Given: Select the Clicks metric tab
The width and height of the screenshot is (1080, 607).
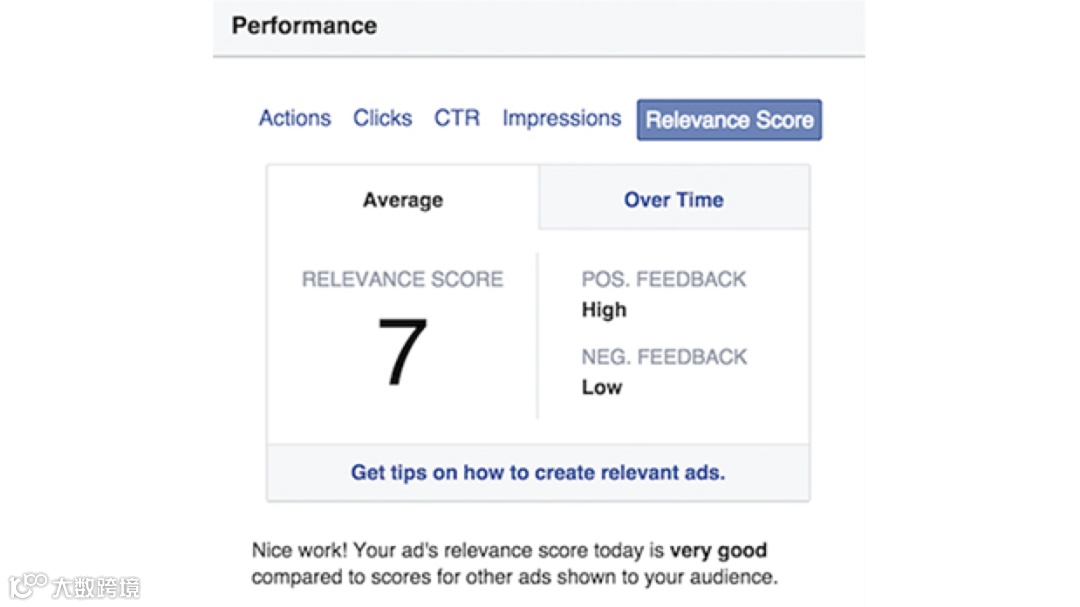Looking at the screenshot, I should [x=382, y=118].
